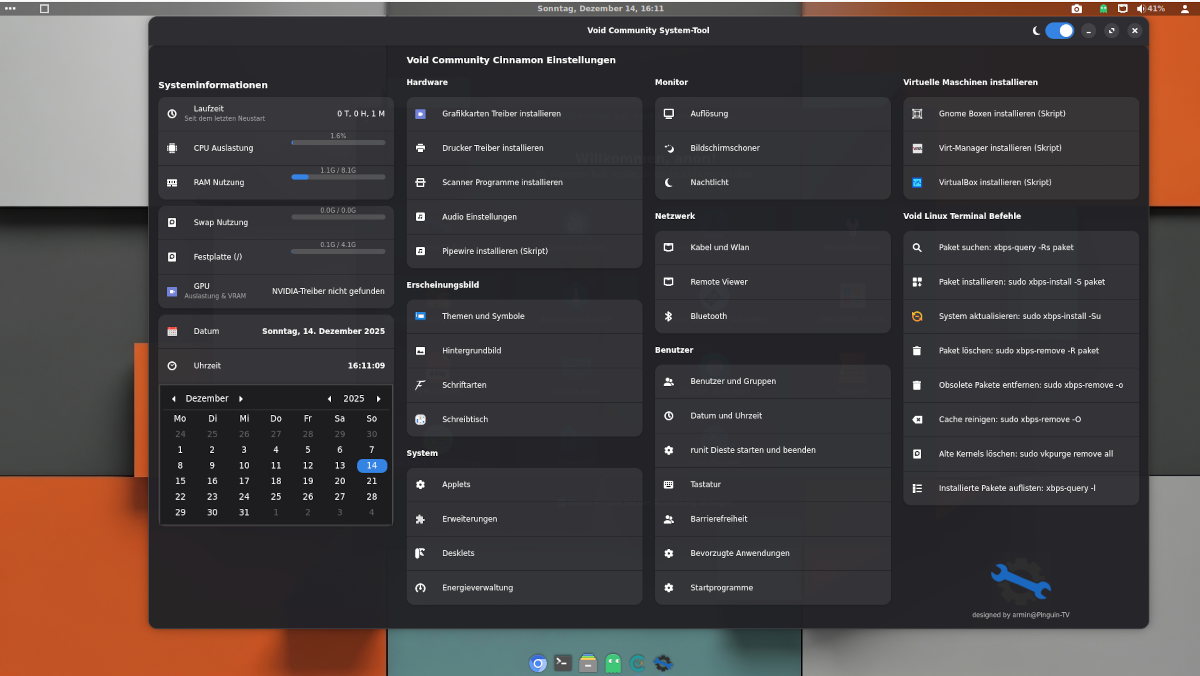The image size is (1200, 676).
Task: Click the moon icon beside Nachtlicht
Action: [x=669, y=183]
